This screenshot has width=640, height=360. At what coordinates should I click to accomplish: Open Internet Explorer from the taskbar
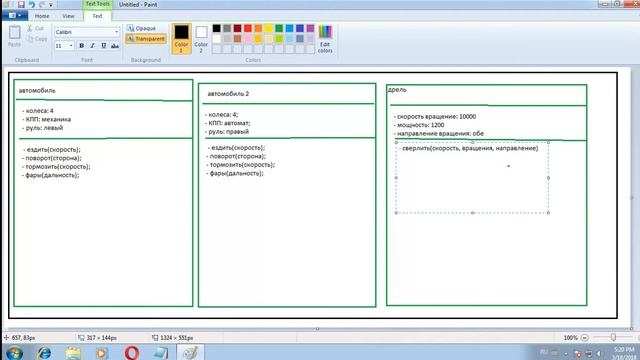(43, 352)
